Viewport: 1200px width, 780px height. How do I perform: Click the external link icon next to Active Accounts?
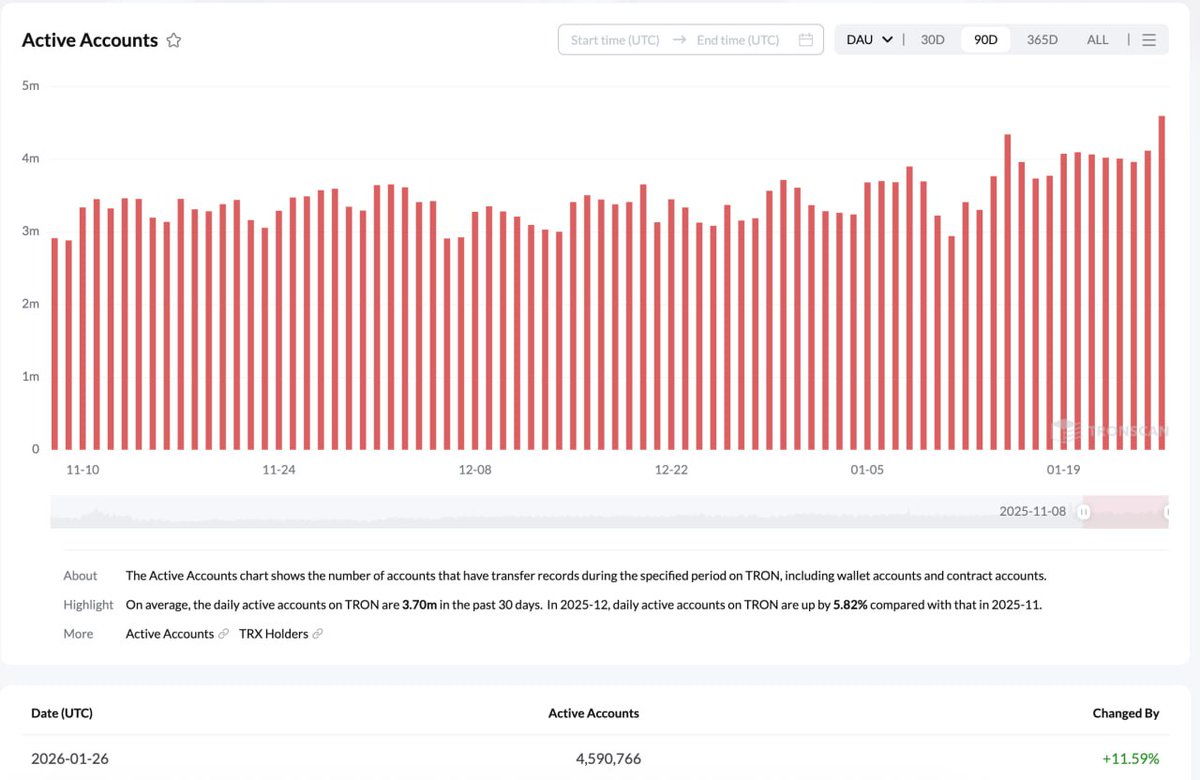click(x=224, y=633)
